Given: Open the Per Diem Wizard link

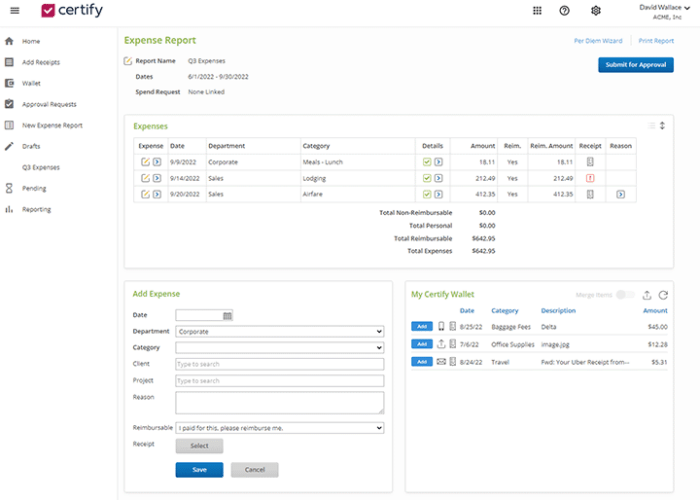Looking at the screenshot, I should 598,41.
